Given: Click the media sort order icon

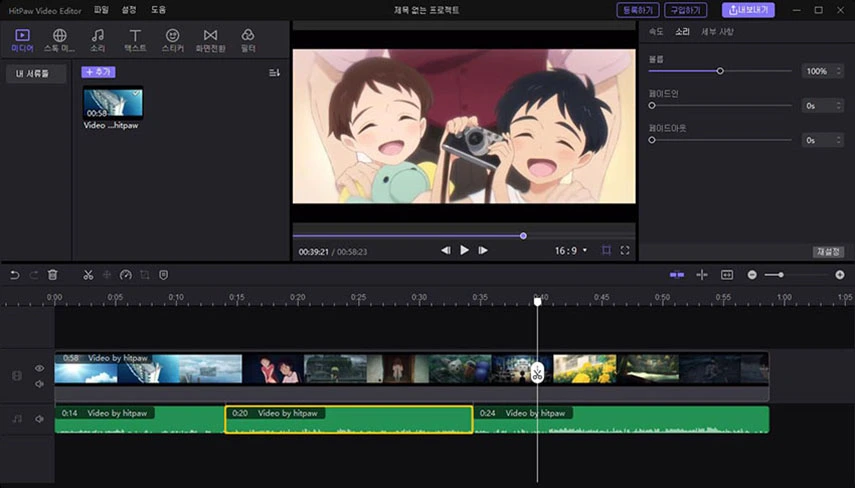Looking at the screenshot, I should click(274, 73).
